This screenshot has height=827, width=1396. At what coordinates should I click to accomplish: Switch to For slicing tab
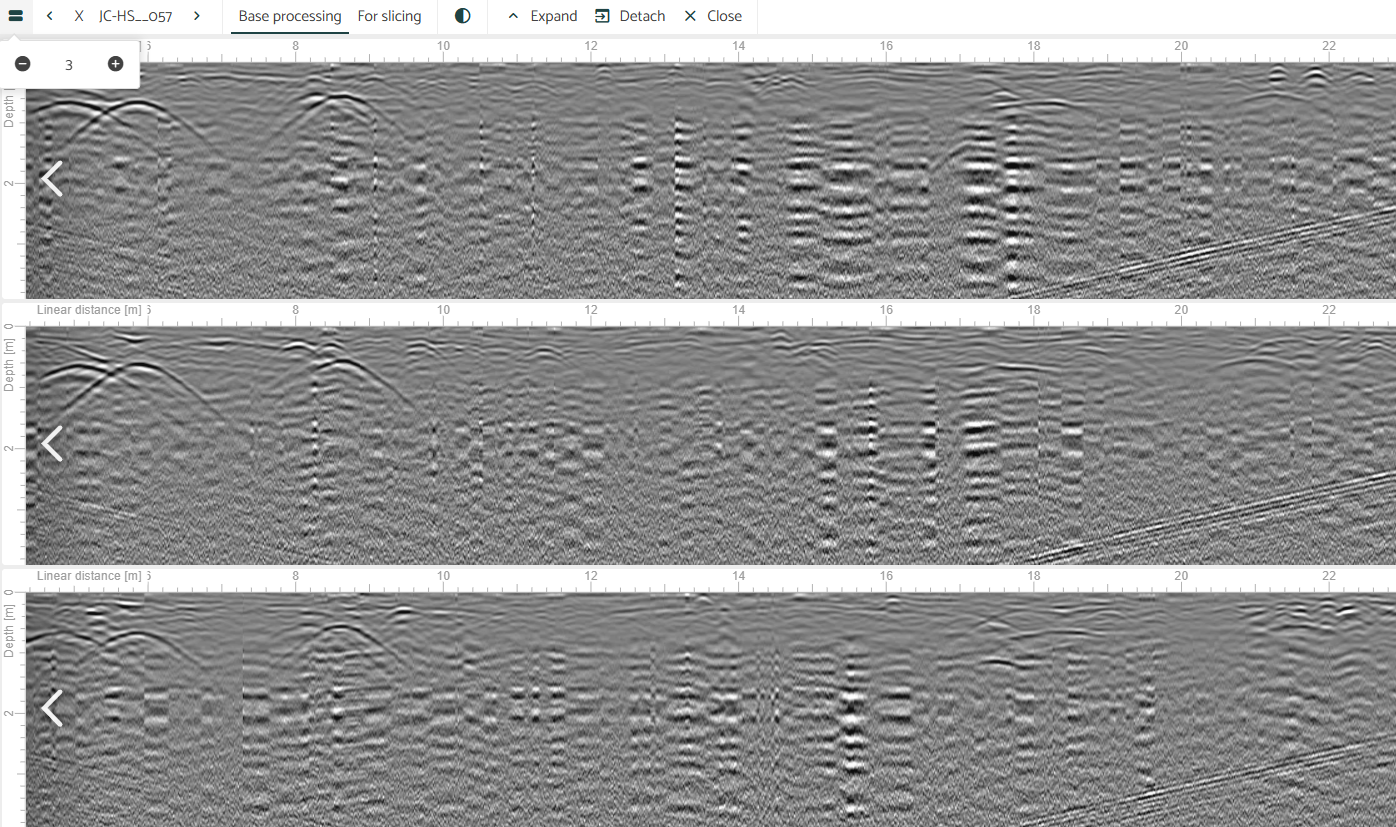[x=390, y=16]
